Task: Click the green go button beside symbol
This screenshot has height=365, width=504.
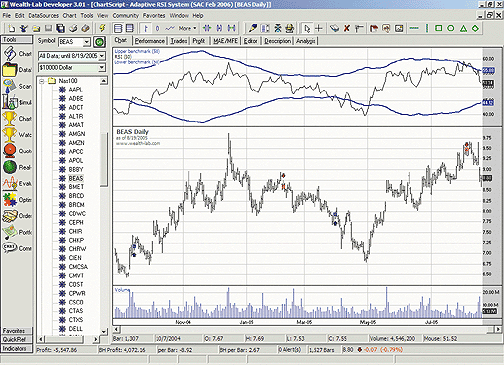Action: (x=99, y=42)
